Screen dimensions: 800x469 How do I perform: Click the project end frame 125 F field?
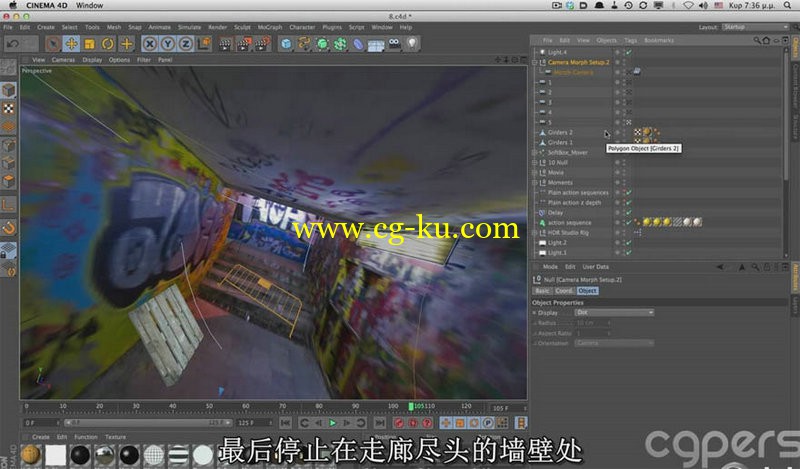tap(255, 423)
